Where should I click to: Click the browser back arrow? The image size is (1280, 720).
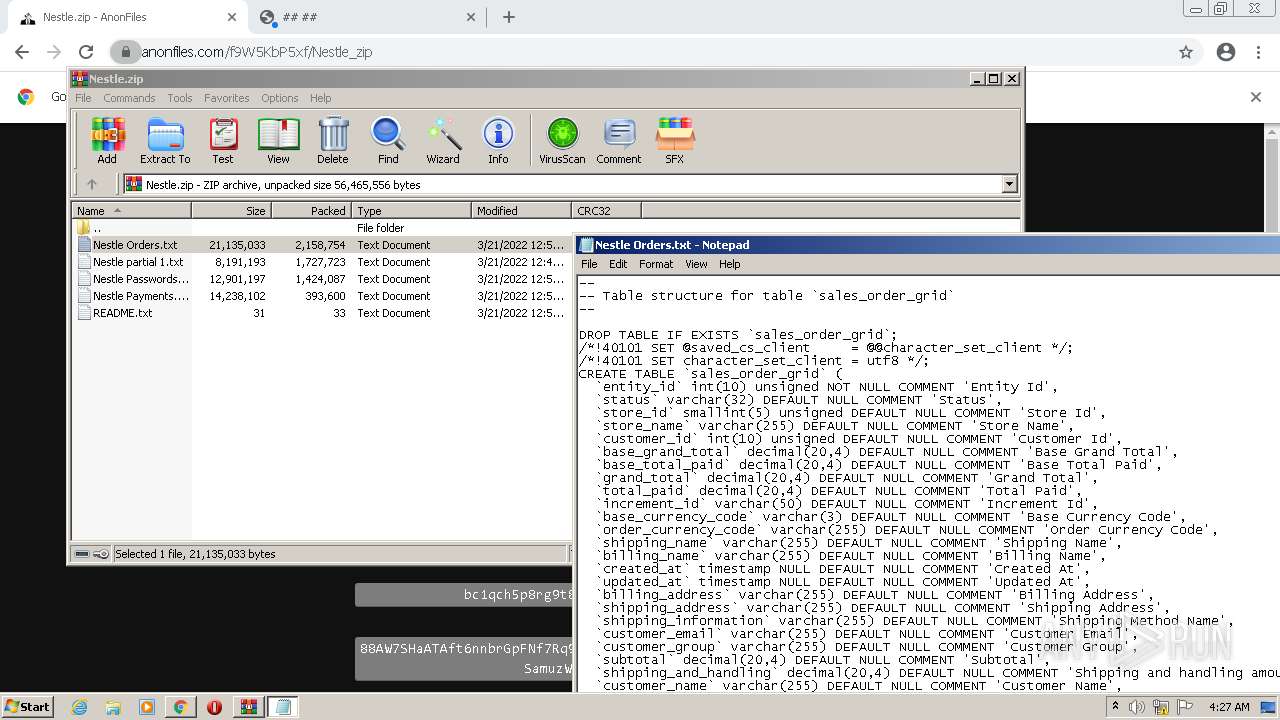point(22,52)
